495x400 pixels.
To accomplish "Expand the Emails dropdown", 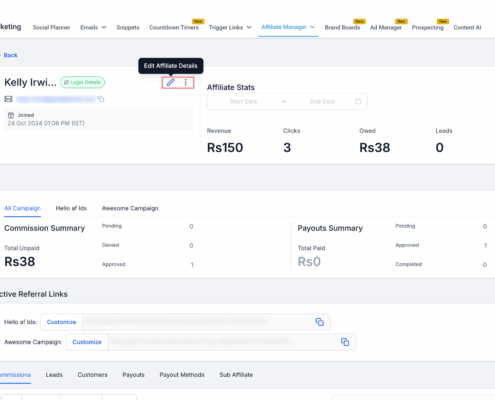I will click(93, 27).
